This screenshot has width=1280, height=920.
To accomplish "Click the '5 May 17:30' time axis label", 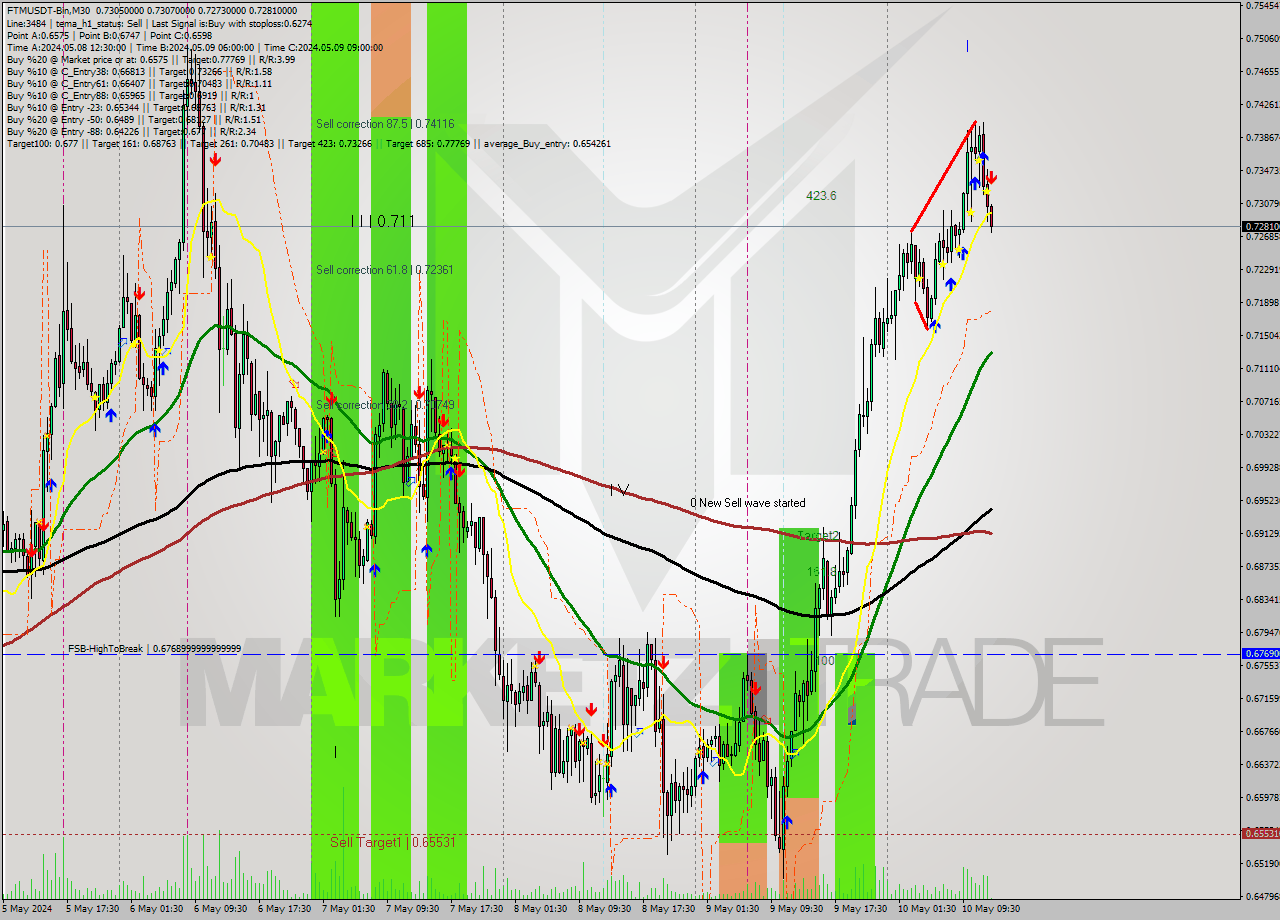I will click(x=93, y=909).
